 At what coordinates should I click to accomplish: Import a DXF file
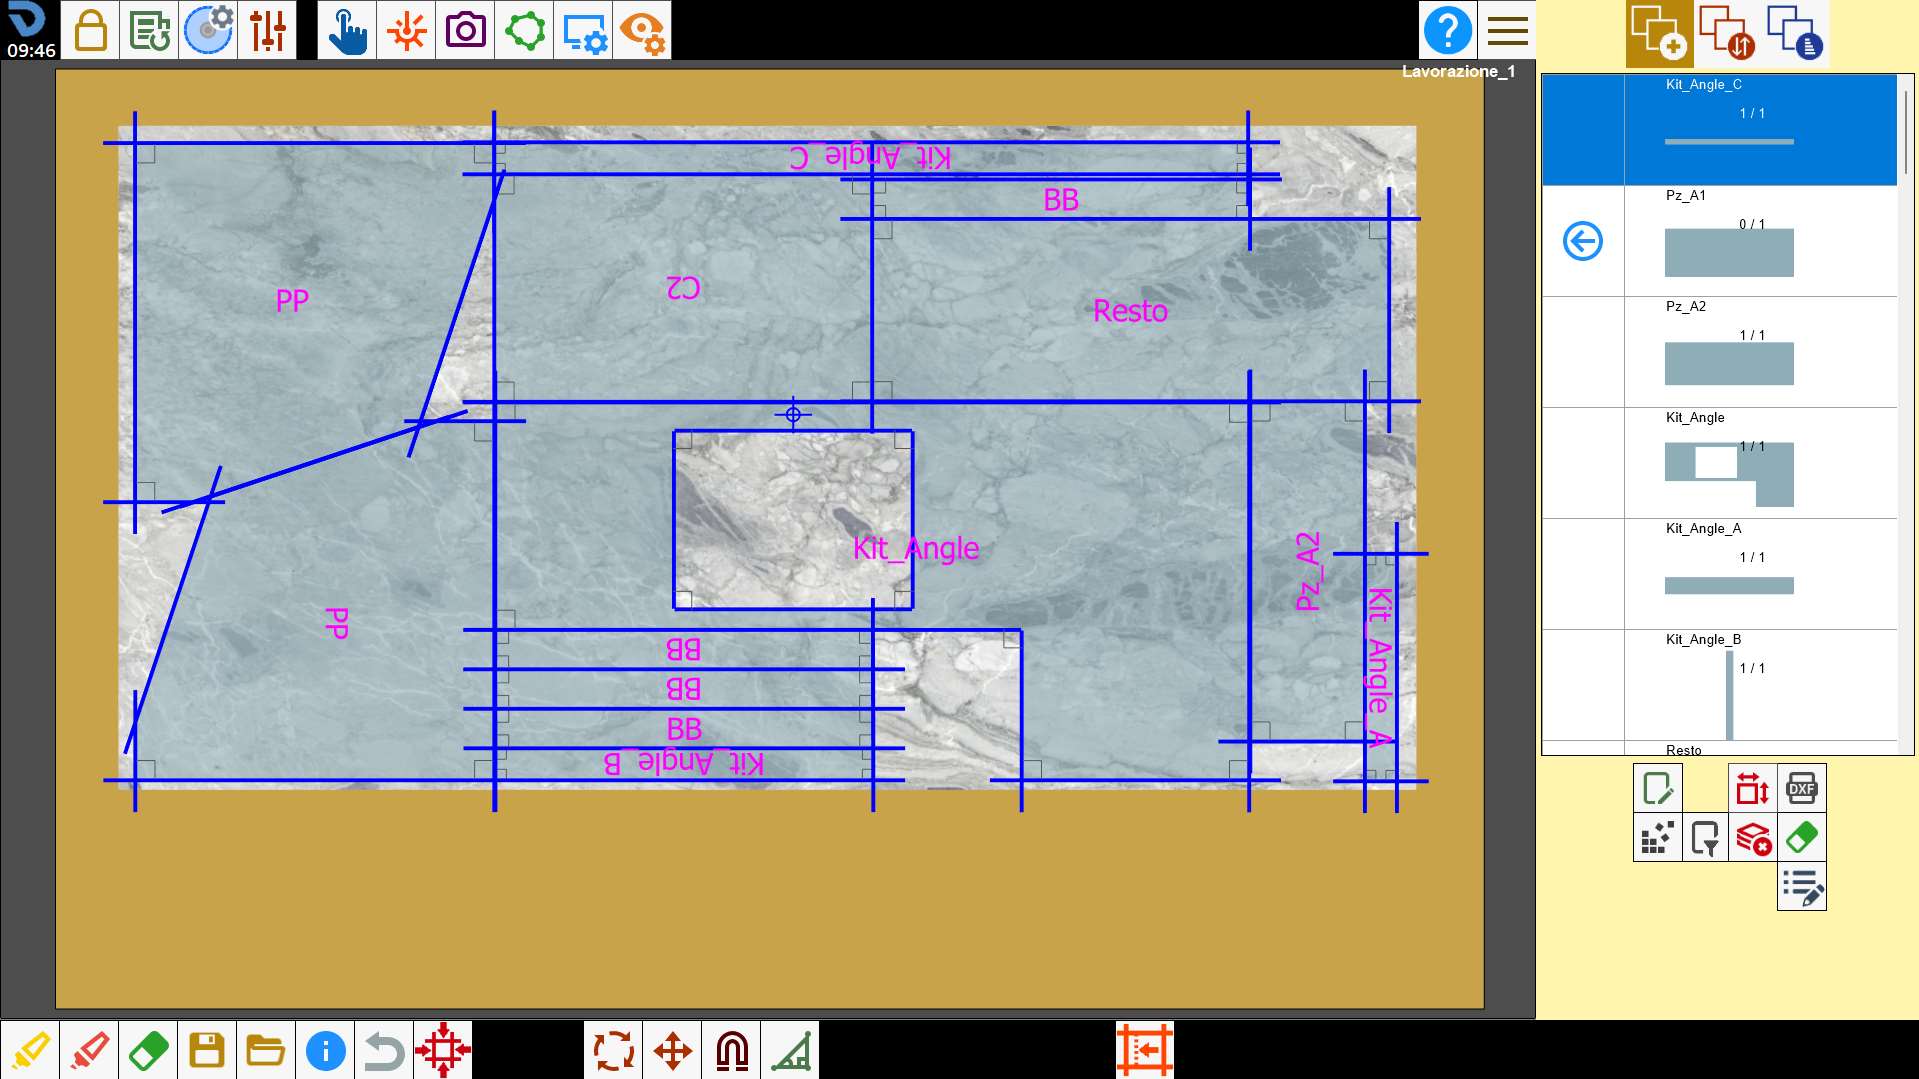(x=1801, y=788)
